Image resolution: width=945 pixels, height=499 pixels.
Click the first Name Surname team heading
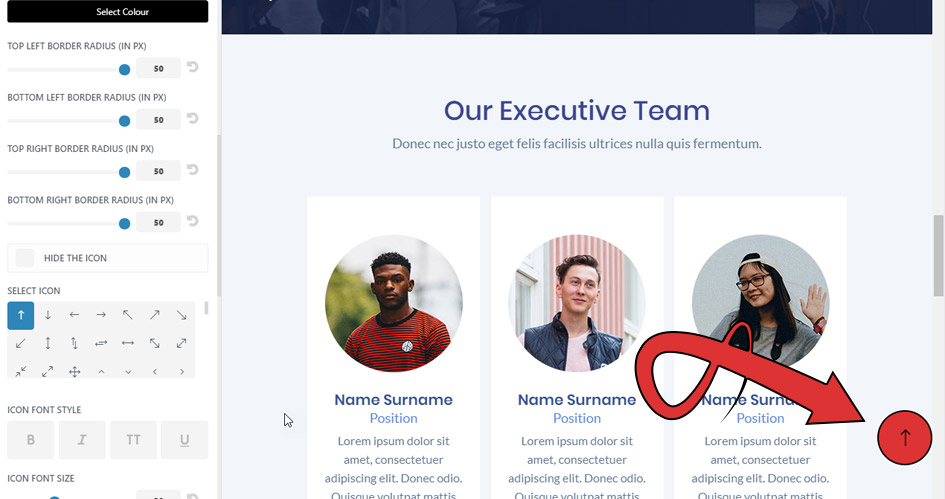tap(394, 400)
